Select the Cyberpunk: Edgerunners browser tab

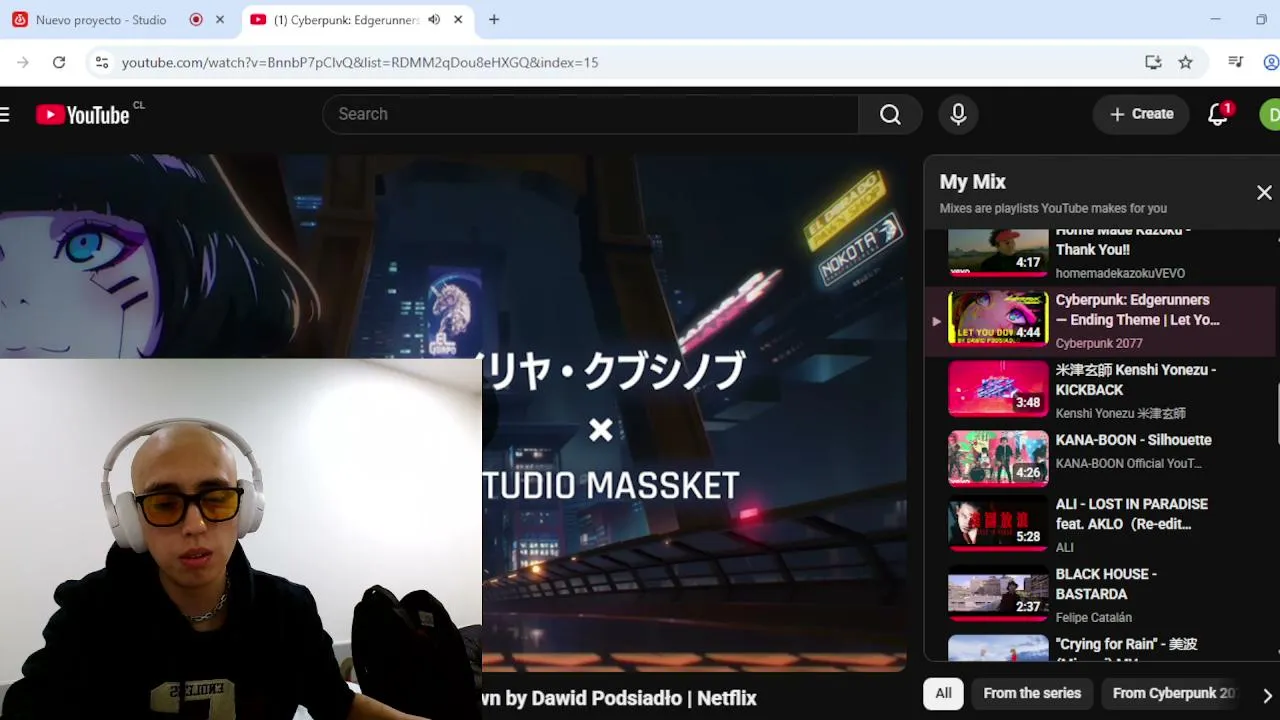[x=358, y=19]
